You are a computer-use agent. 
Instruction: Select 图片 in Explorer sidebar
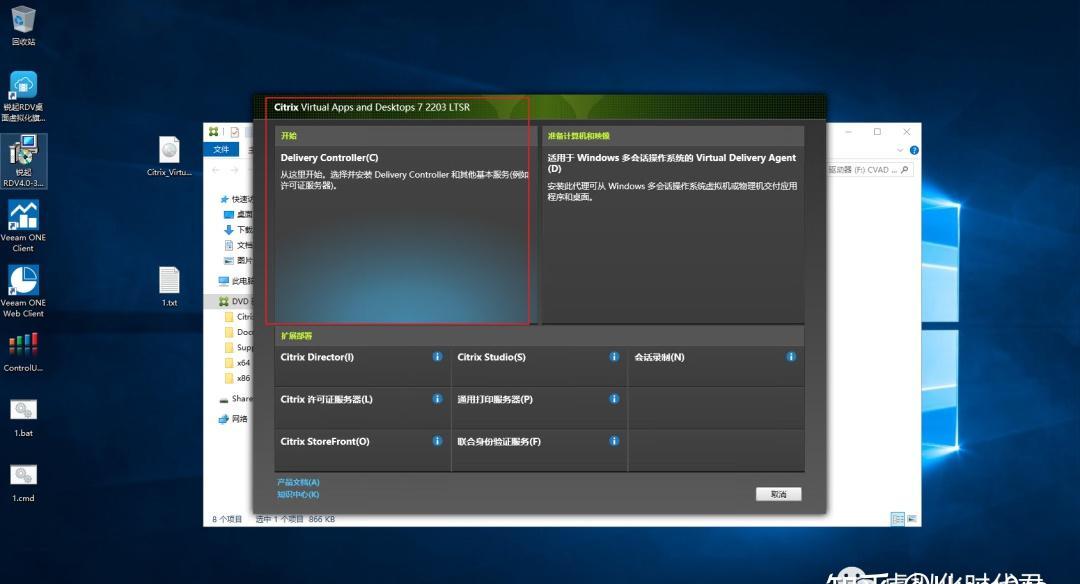(238, 260)
